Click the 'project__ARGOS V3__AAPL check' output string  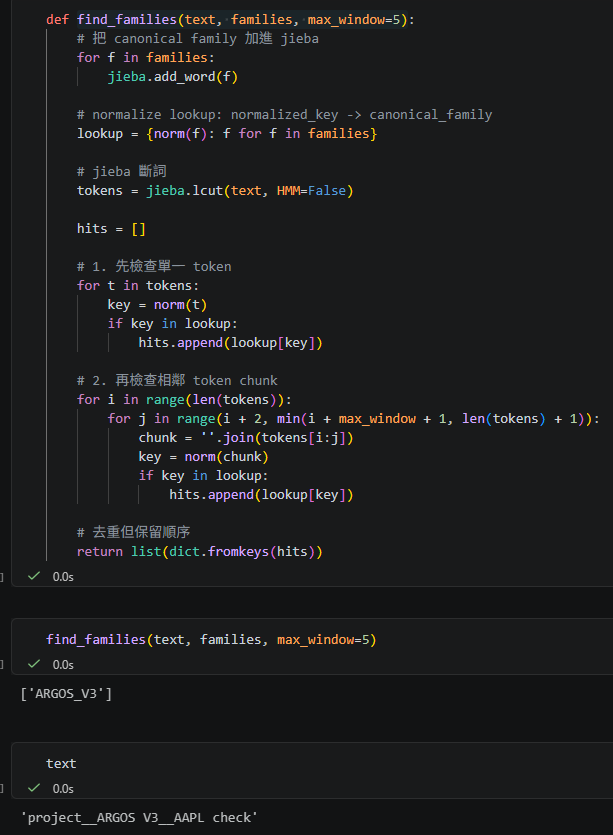coord(139,817)
